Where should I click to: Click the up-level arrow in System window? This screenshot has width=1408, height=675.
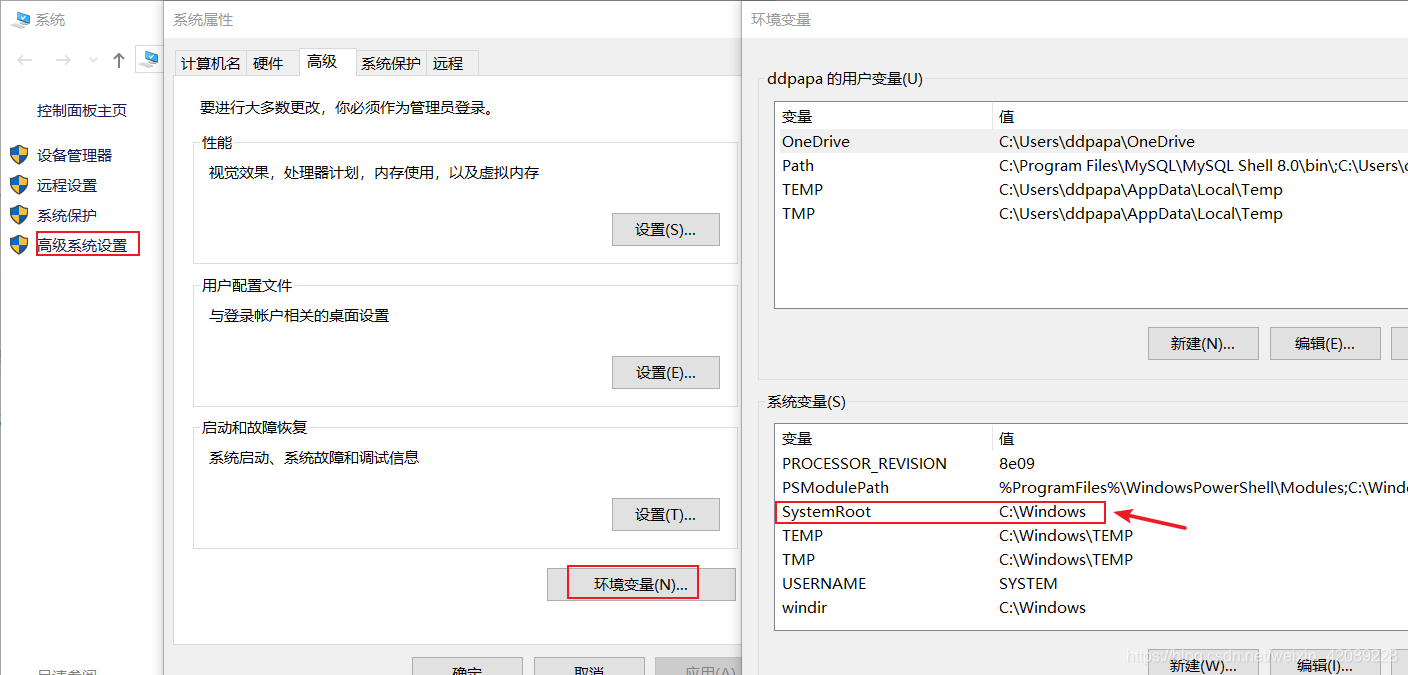[x=119, y=60]
